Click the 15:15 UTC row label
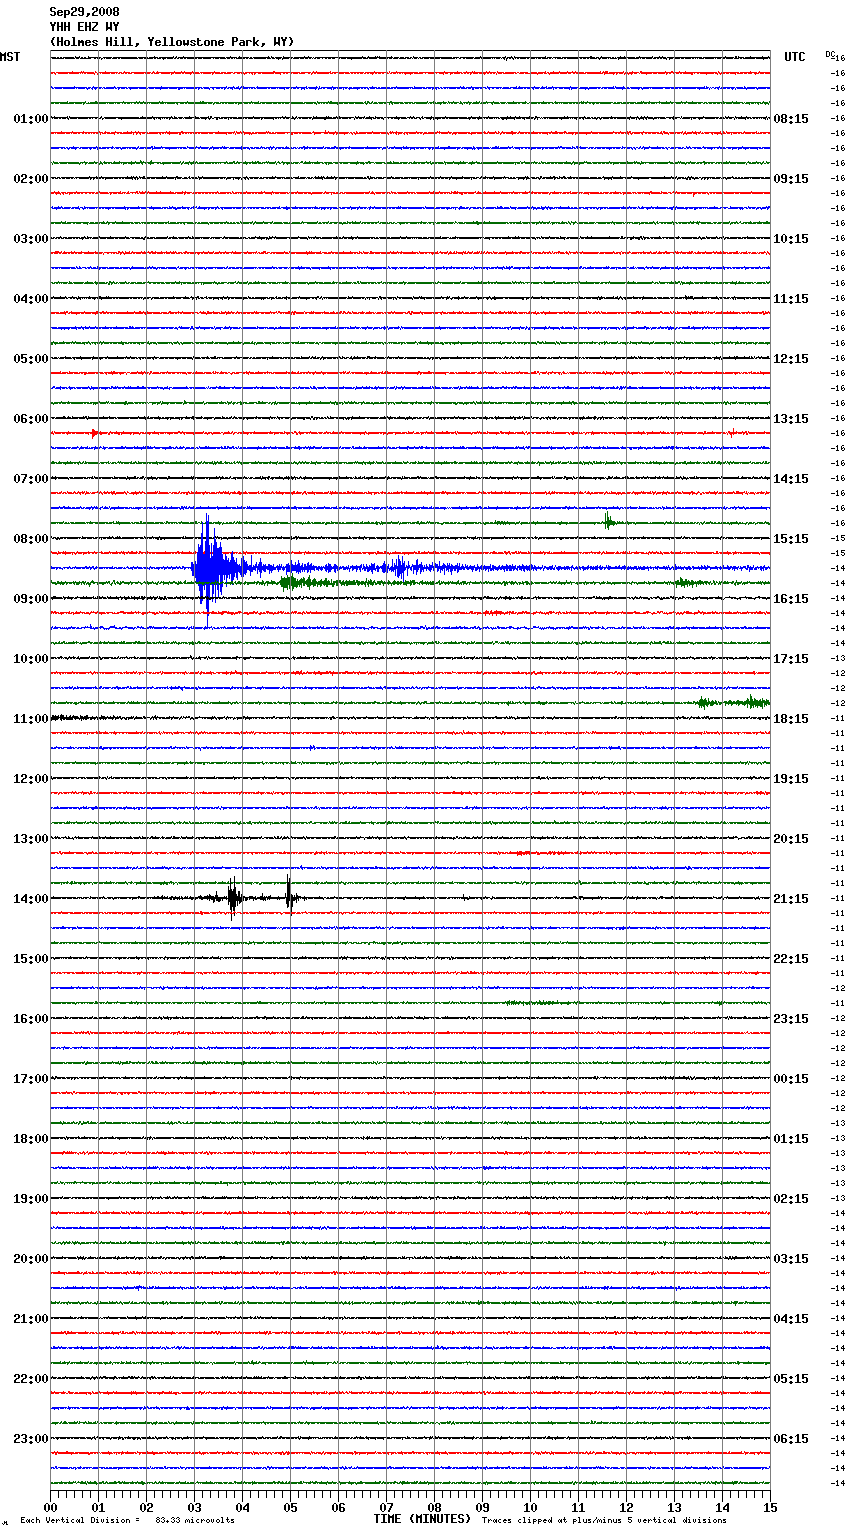Image resolution: width=850 pixels, height=1534 pixels. [791, 539]
